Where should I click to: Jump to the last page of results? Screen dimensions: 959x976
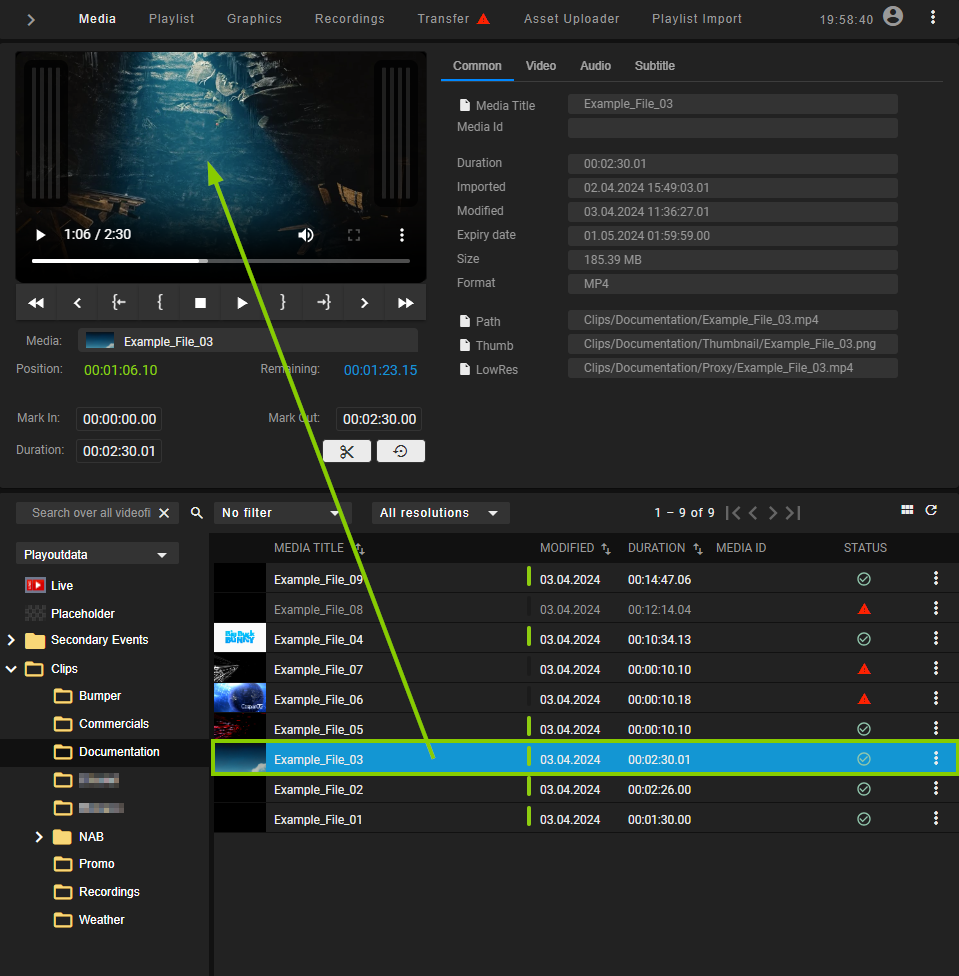[x=791, y=512]
